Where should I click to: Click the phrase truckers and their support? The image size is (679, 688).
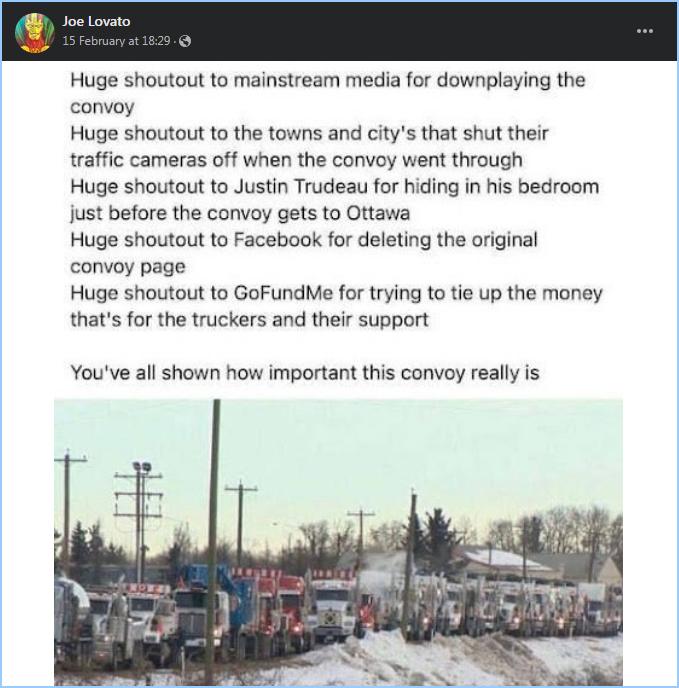310,319
